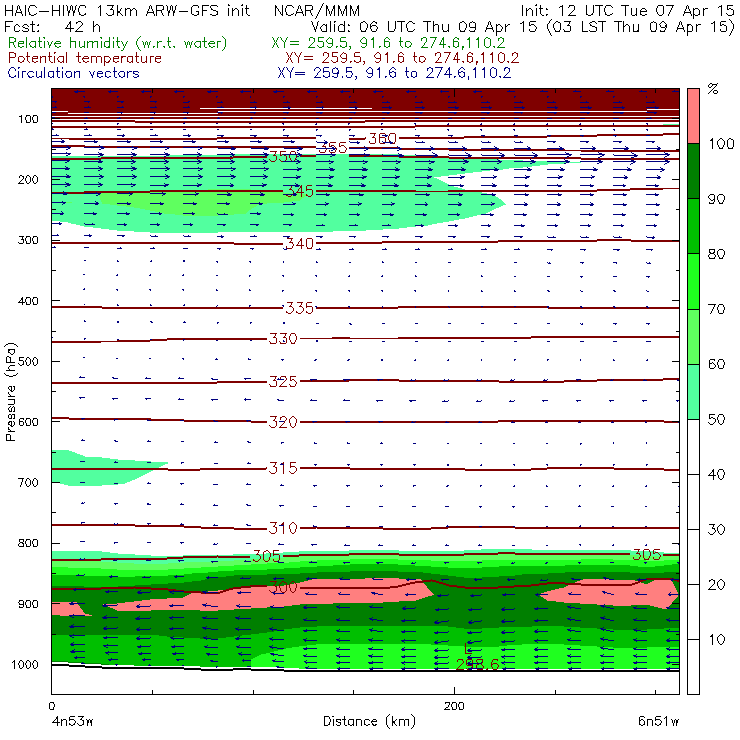Click the blue XY= 259.5, 91.6 coordinates text

click(x=394, y=73)
